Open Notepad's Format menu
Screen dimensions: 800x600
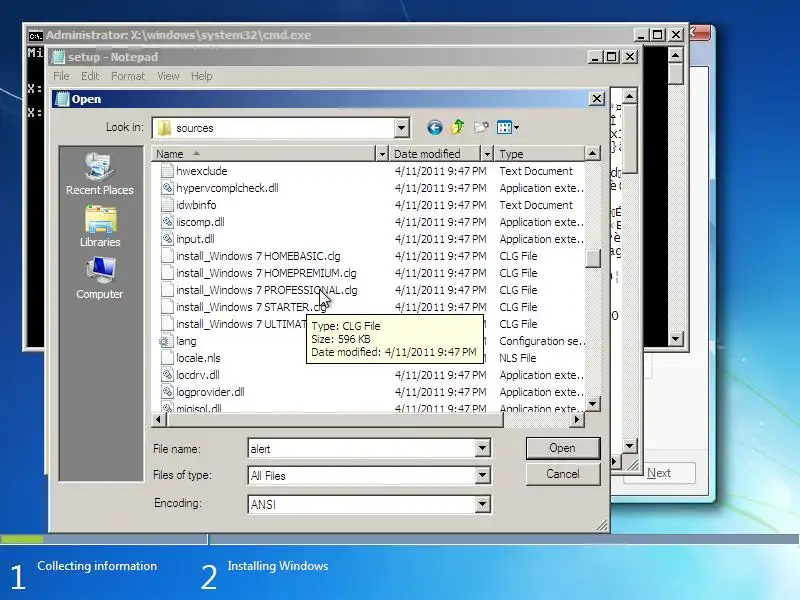coord(128,76)
